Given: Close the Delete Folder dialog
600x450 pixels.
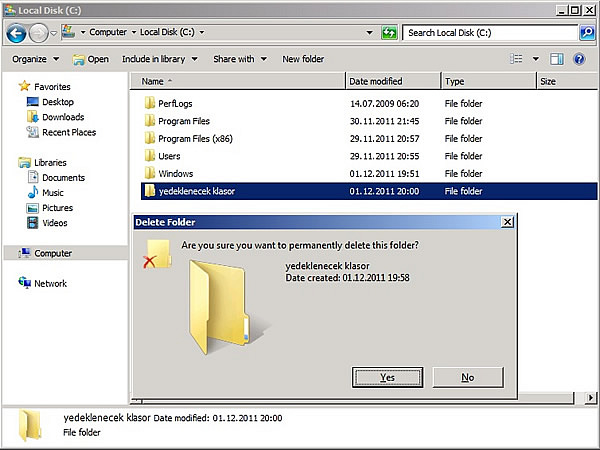Looking at the screenshot, I should tap(507, 222).
